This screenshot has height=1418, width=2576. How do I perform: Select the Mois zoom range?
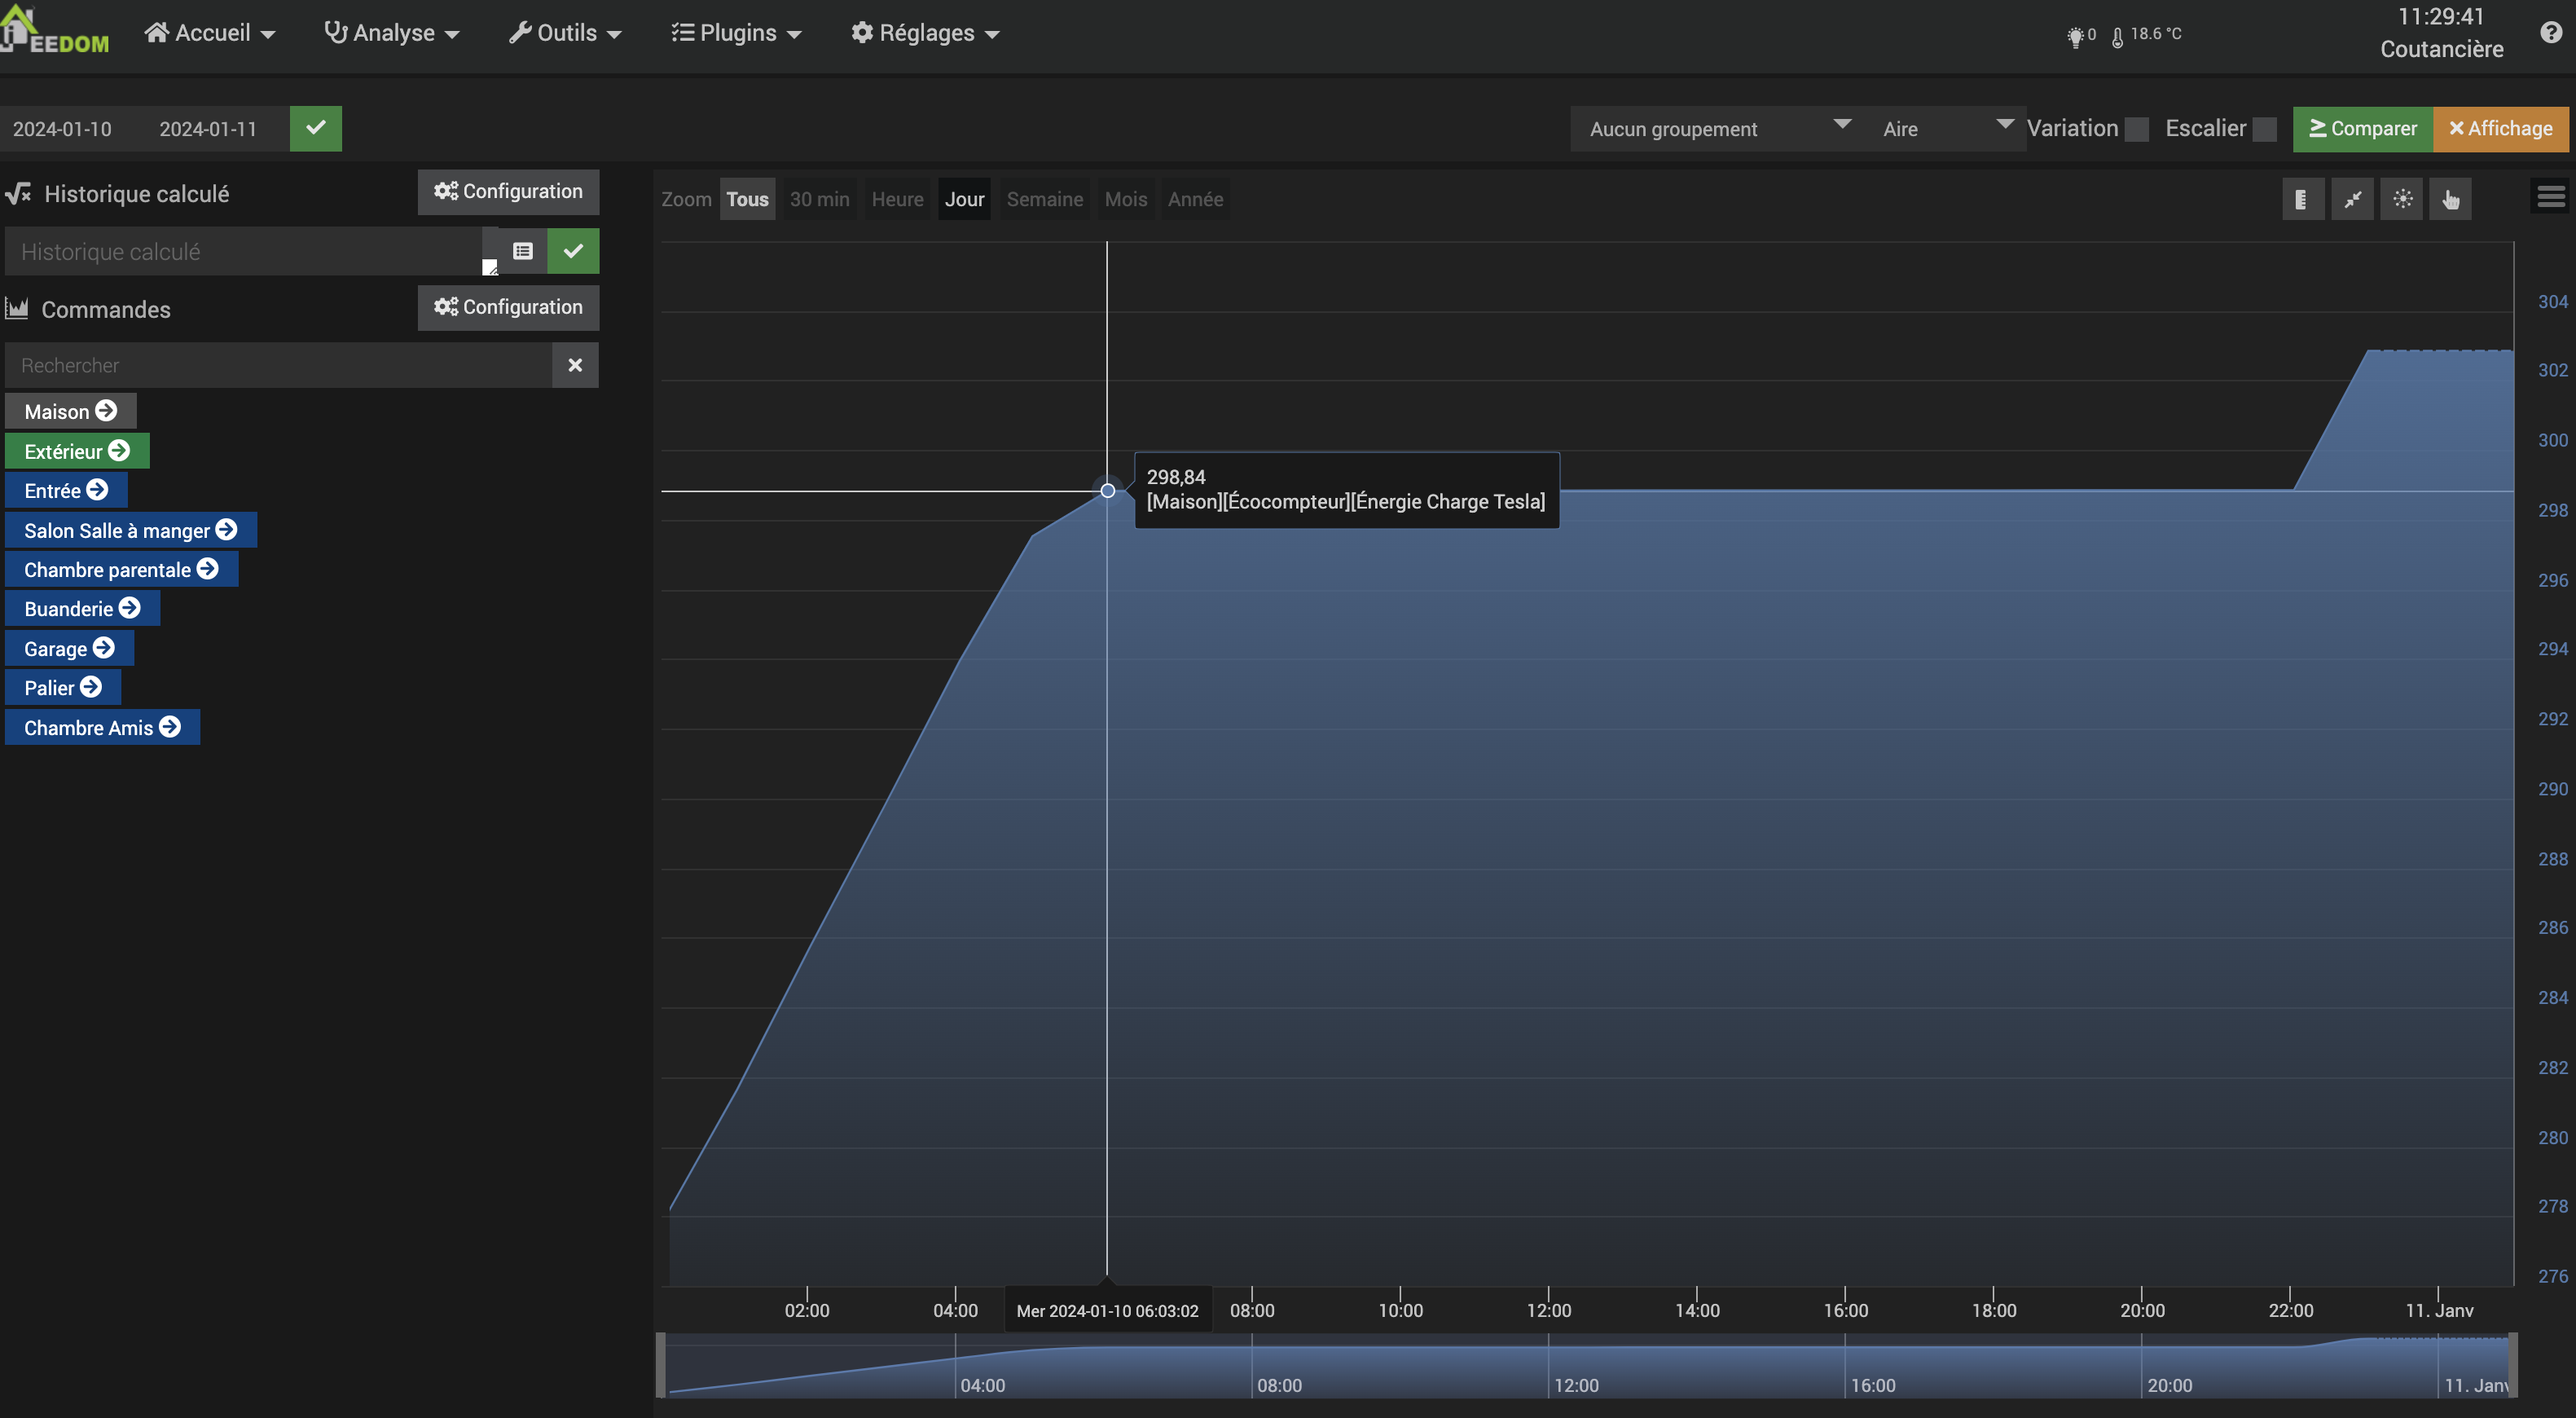pos(1125,199)
